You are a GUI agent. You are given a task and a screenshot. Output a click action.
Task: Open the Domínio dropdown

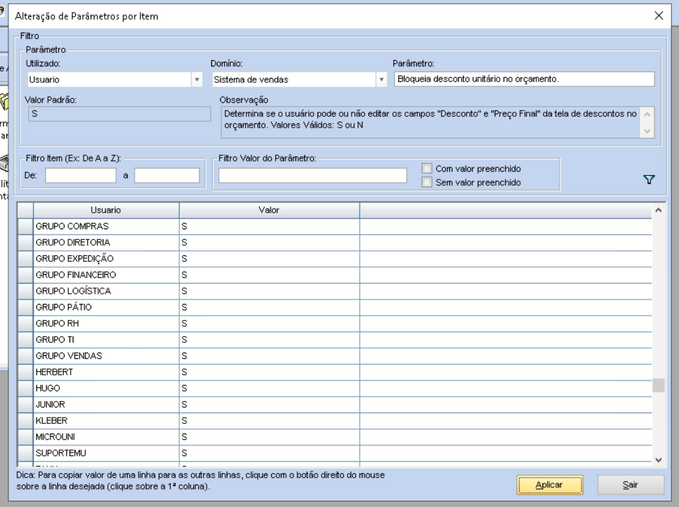tap(381, 80)
